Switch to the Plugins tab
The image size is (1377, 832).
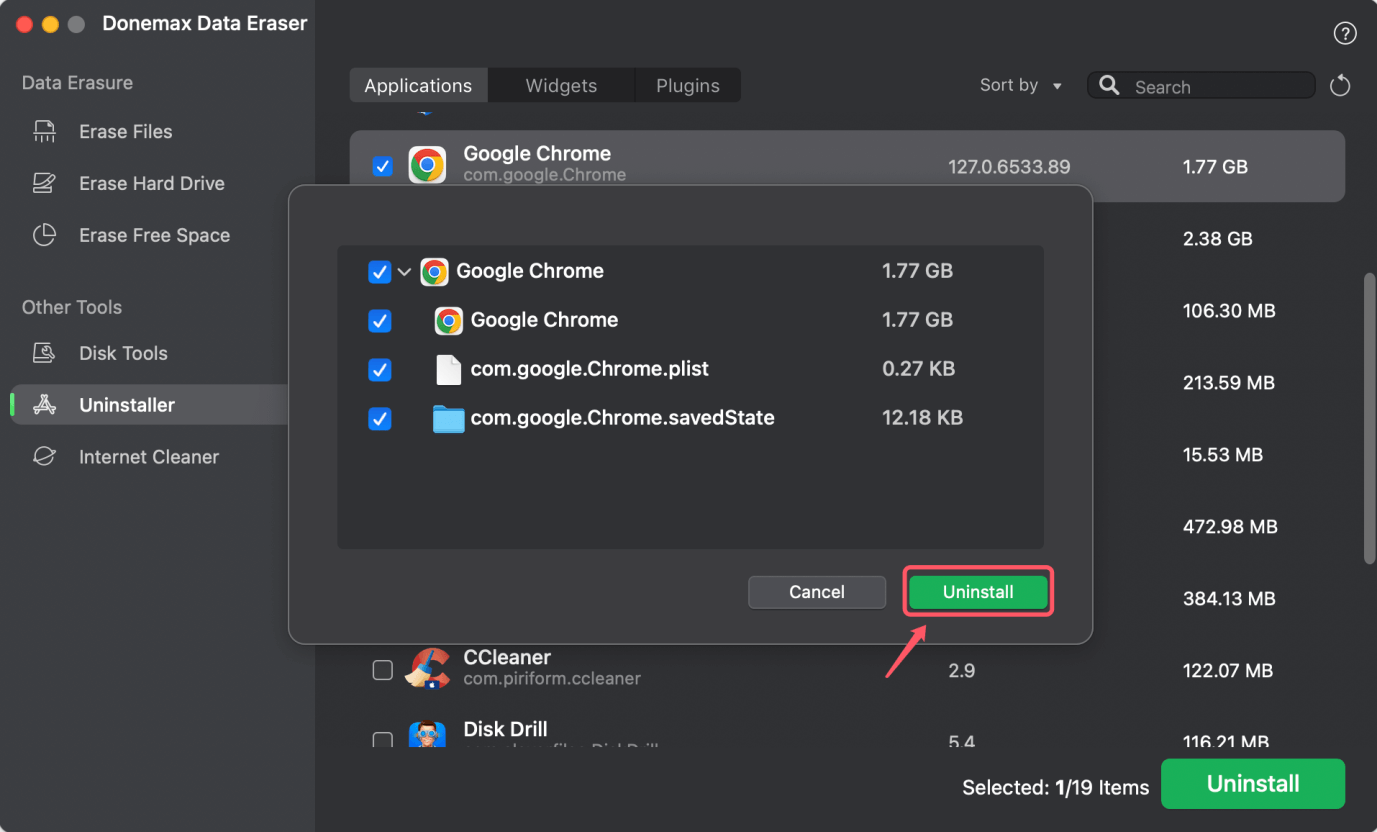688,86
